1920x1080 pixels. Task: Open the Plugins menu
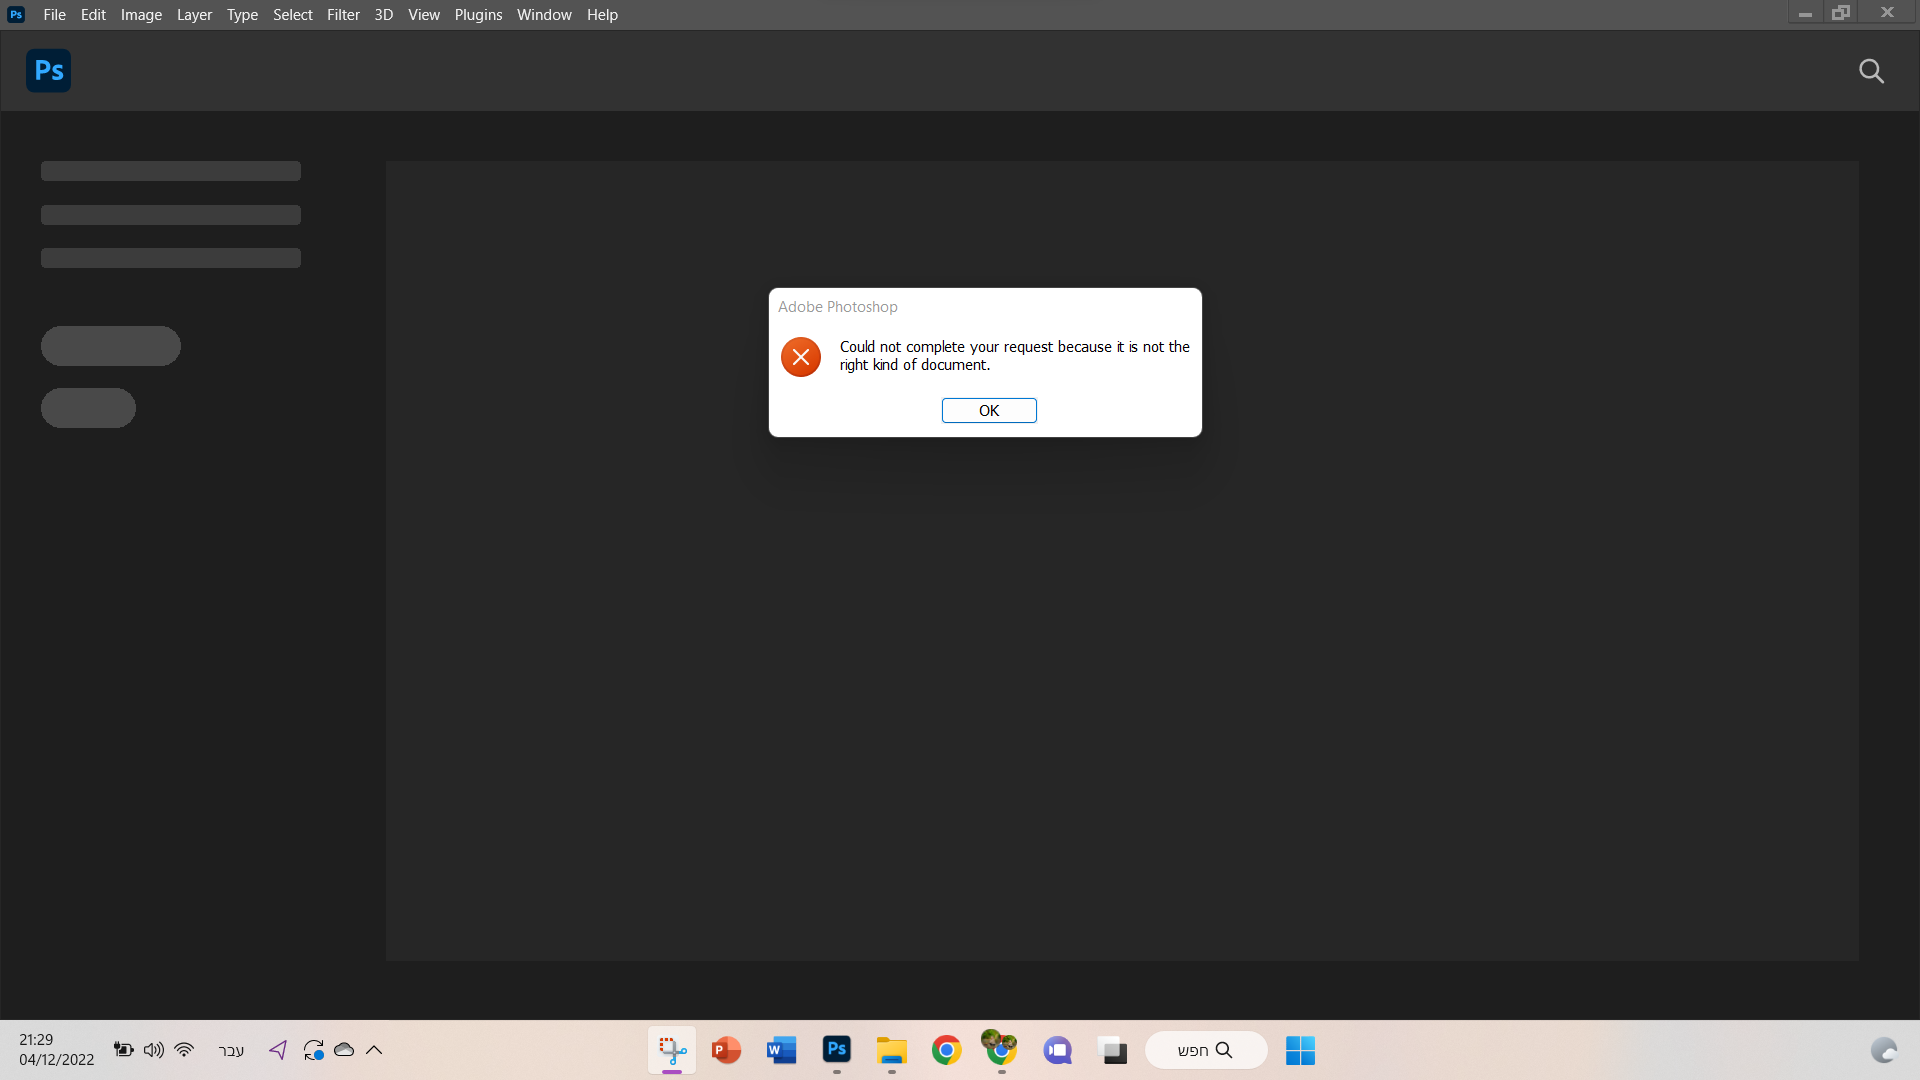pyautogui.click(x=478, y=15)
